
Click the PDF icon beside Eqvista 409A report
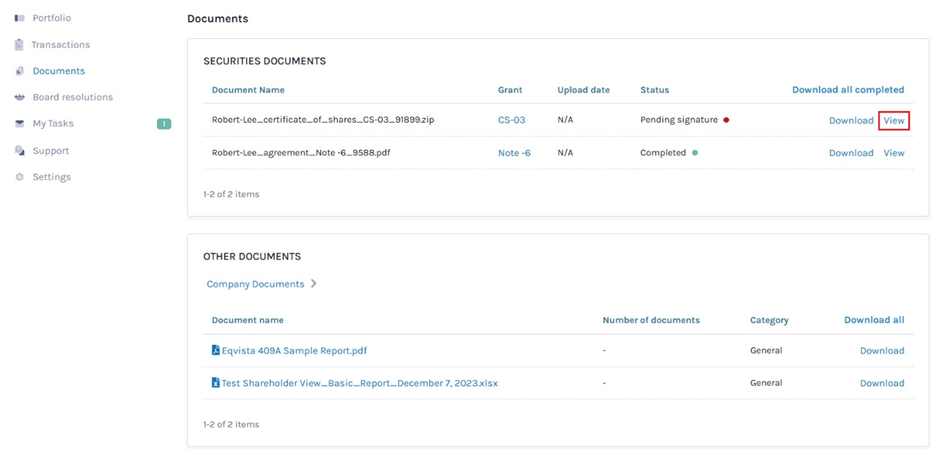coord(215,351)
